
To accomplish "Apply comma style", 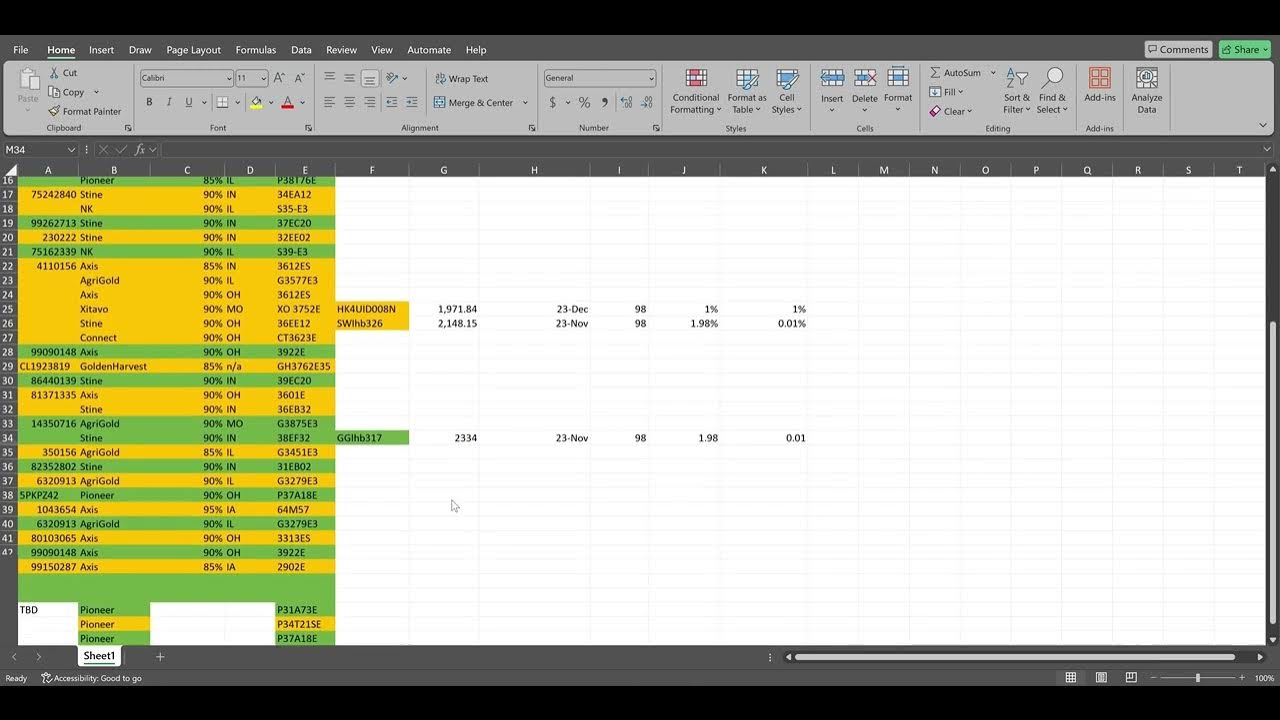I will point(604,102).
